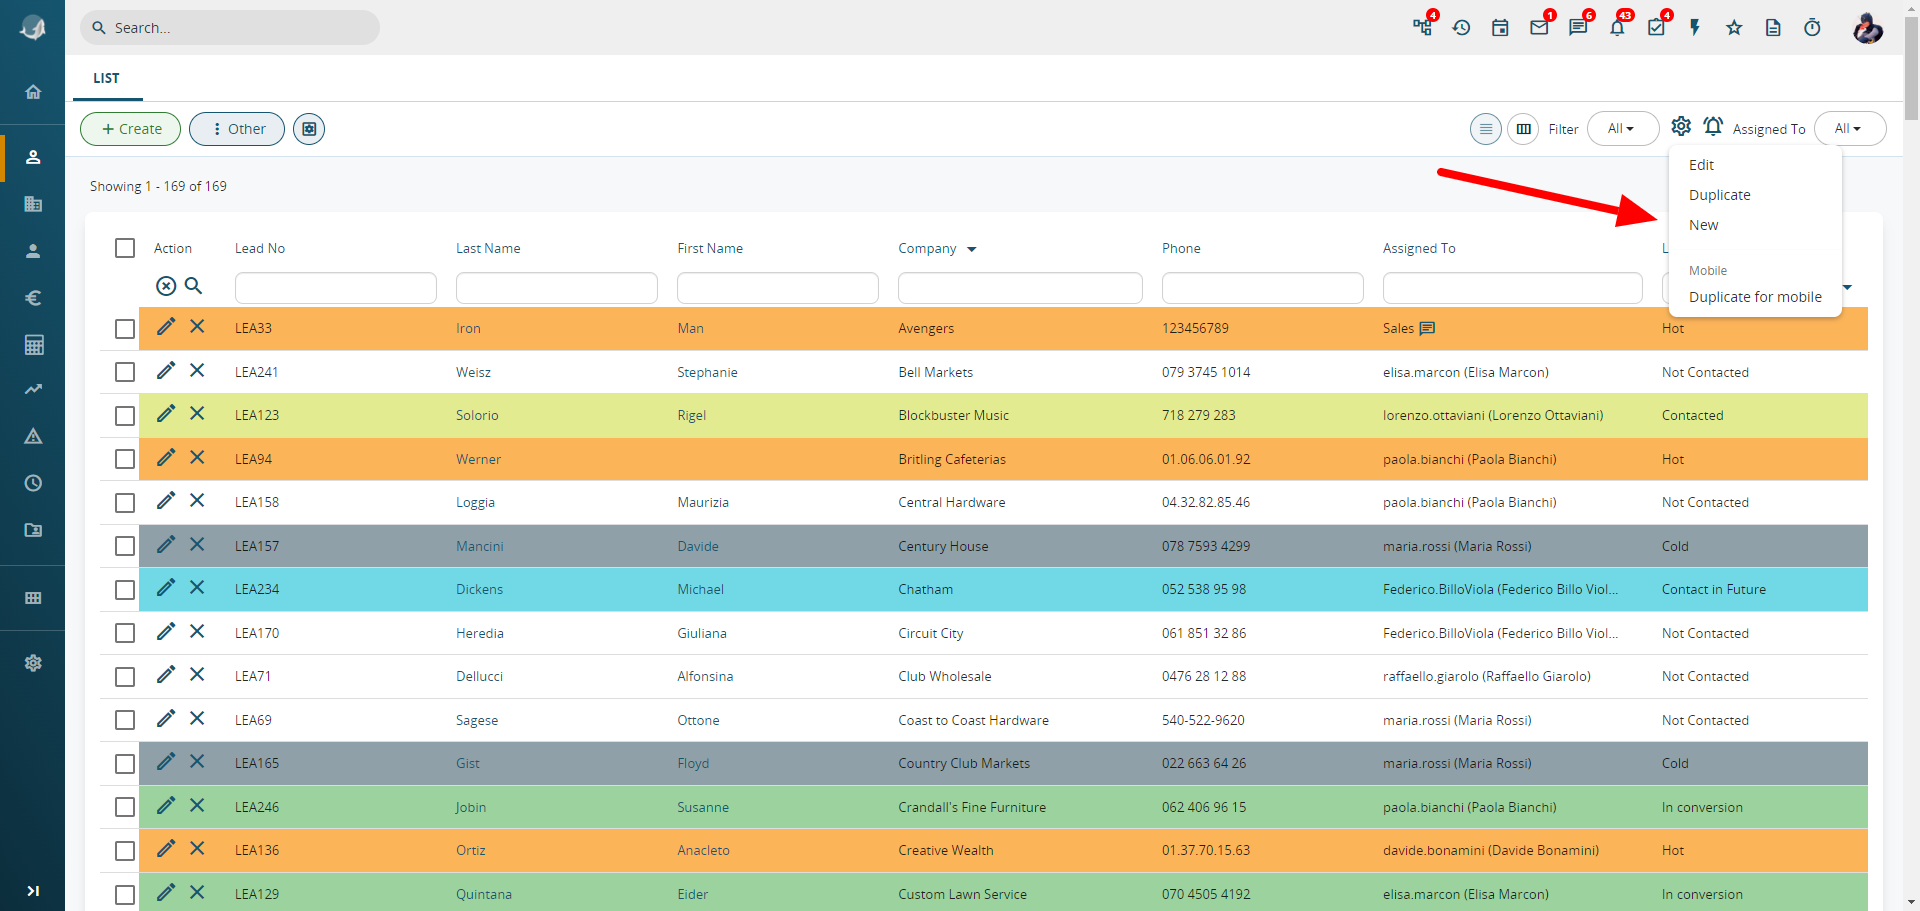1920x911 pixels.
Task: Expand the sidebar with the bottom arrow
Action: 33,891
